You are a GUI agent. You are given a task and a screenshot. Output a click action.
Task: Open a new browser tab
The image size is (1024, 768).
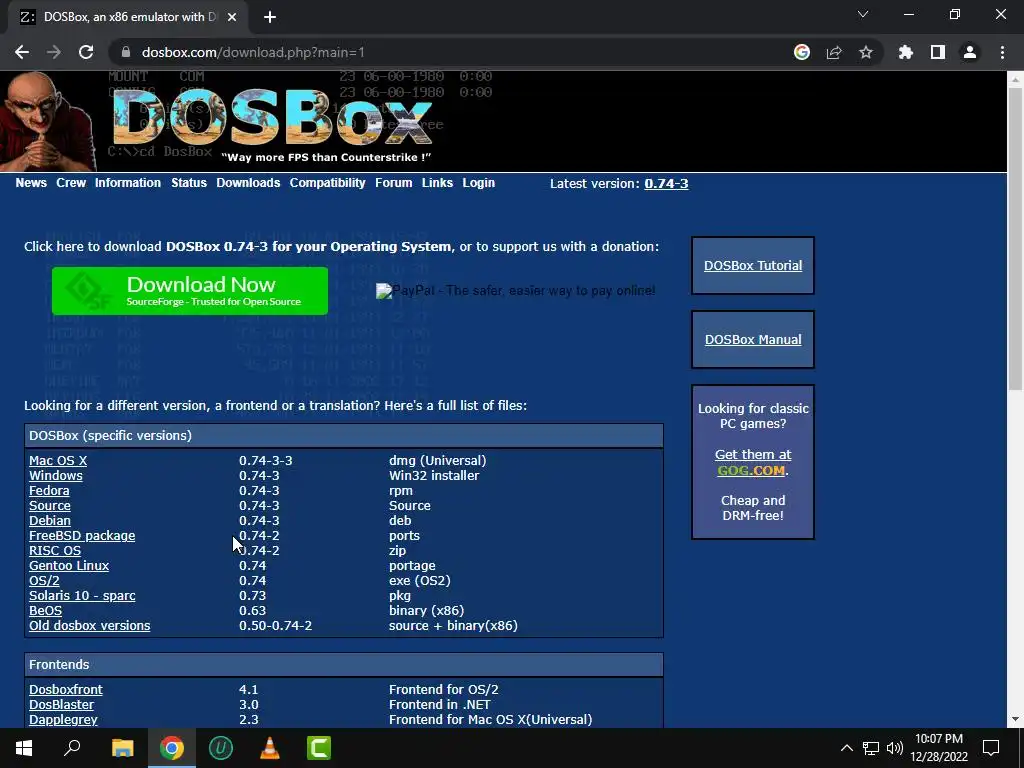click(x=270, y=17)
